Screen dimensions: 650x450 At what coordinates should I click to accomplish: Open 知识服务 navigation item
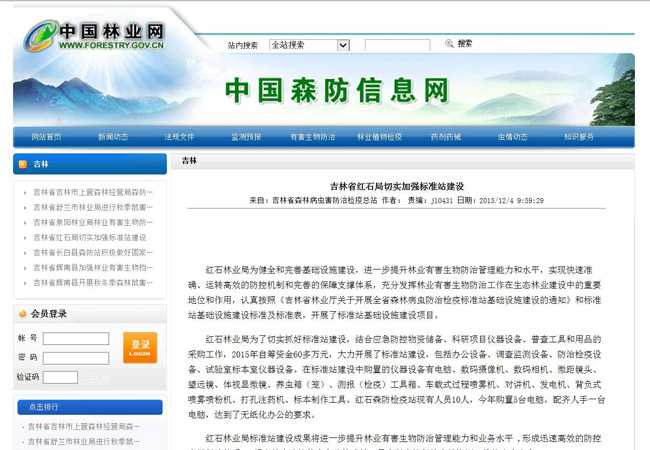click(578, 137)
